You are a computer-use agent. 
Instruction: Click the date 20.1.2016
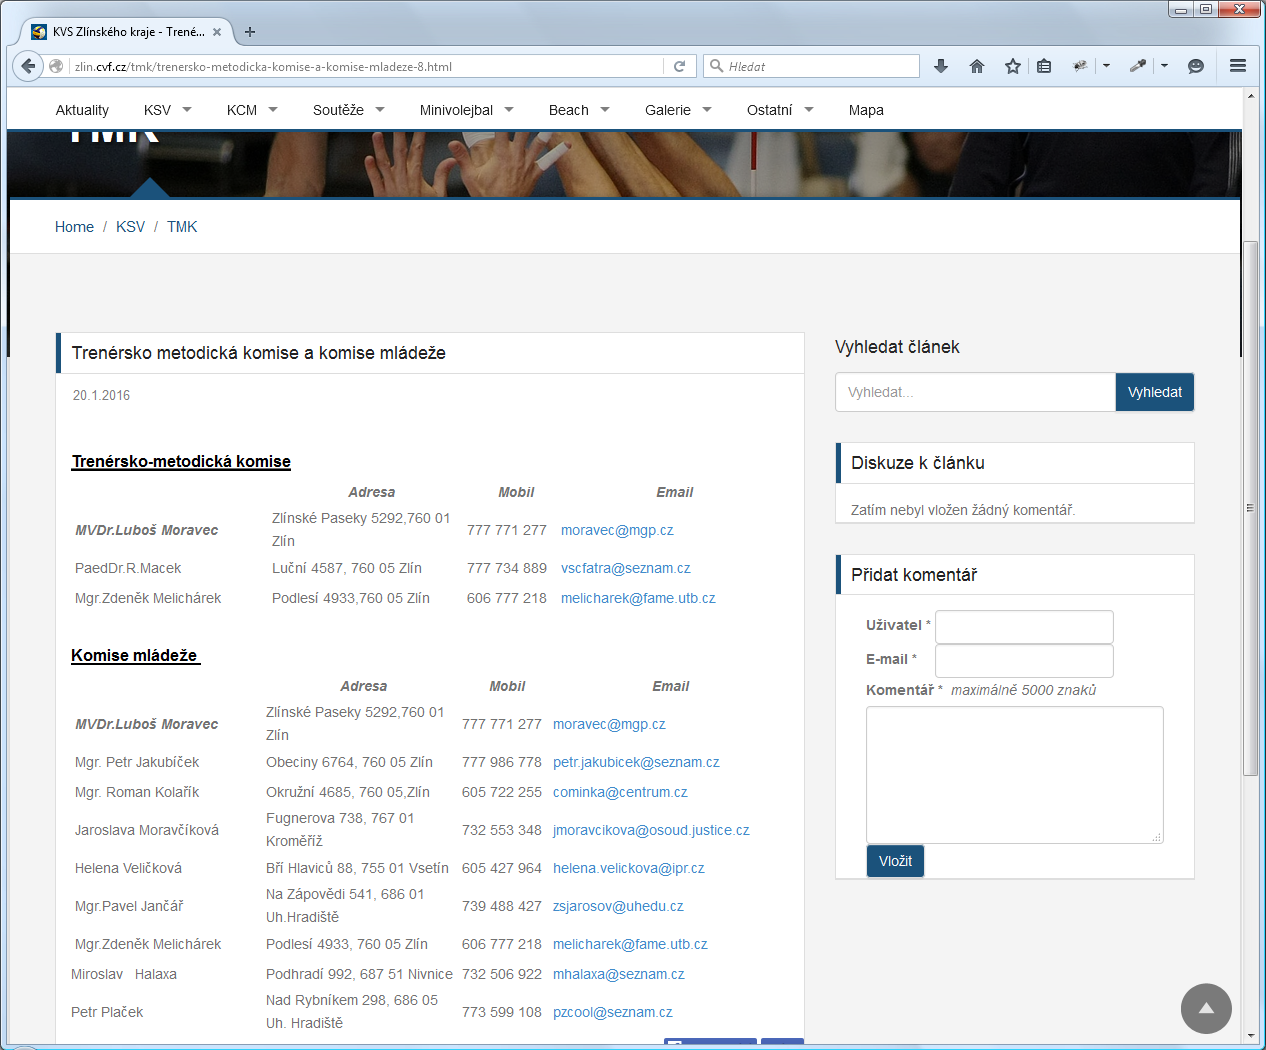coord(101,395)
